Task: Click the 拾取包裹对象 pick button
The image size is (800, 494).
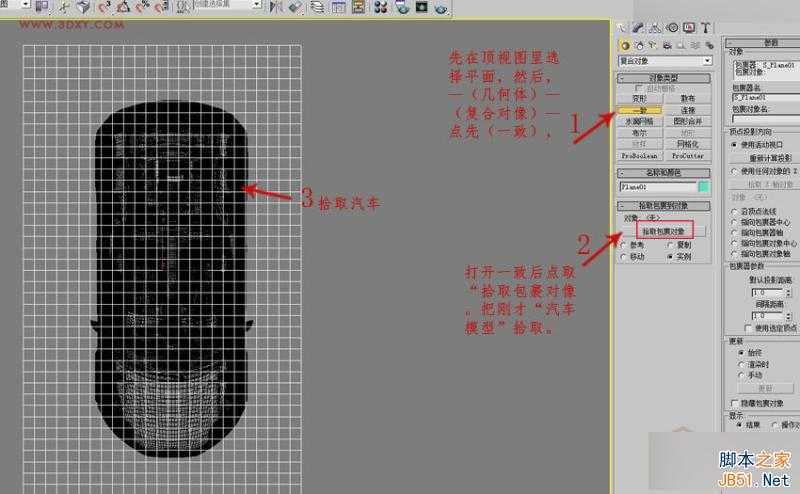Action: 665,231
